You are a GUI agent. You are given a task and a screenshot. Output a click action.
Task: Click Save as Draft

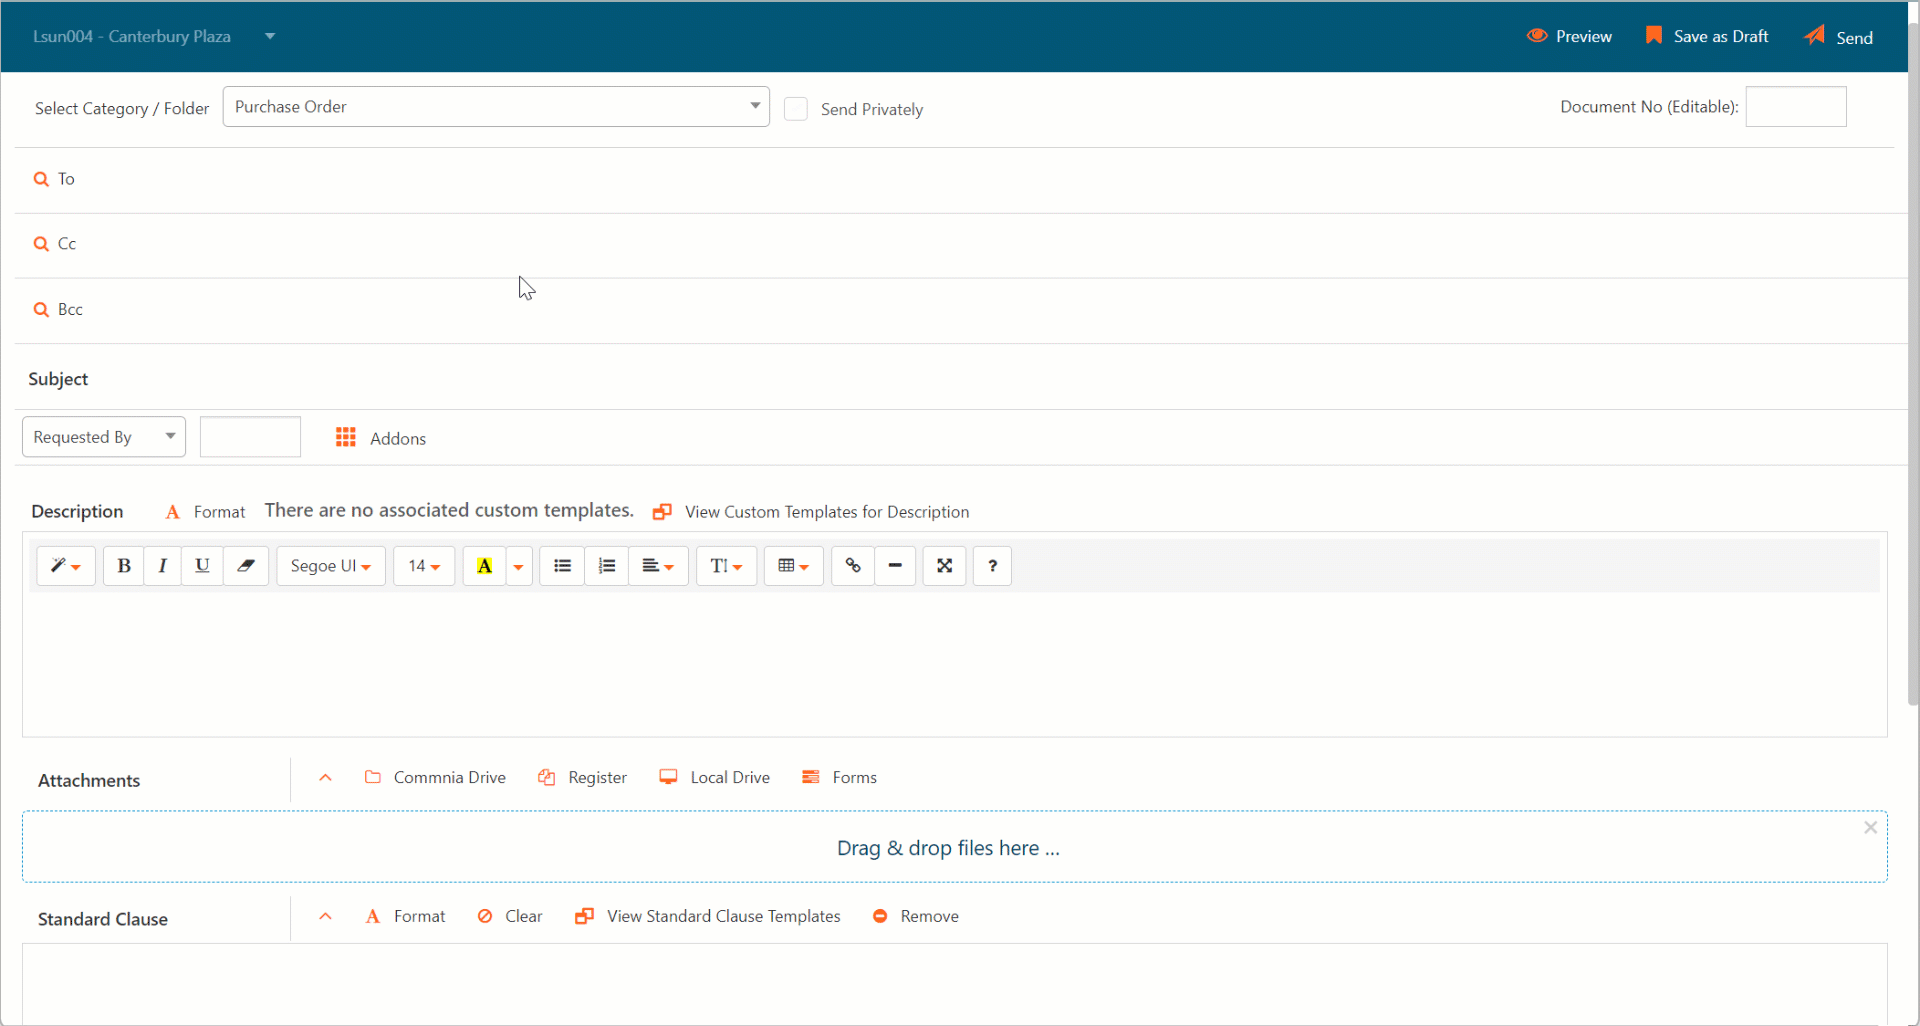(1707, 37)
